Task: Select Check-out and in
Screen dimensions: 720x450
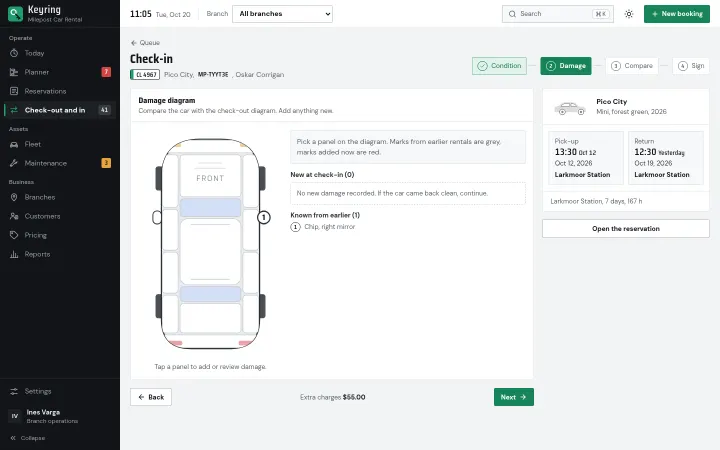Action: coord(60,110)
